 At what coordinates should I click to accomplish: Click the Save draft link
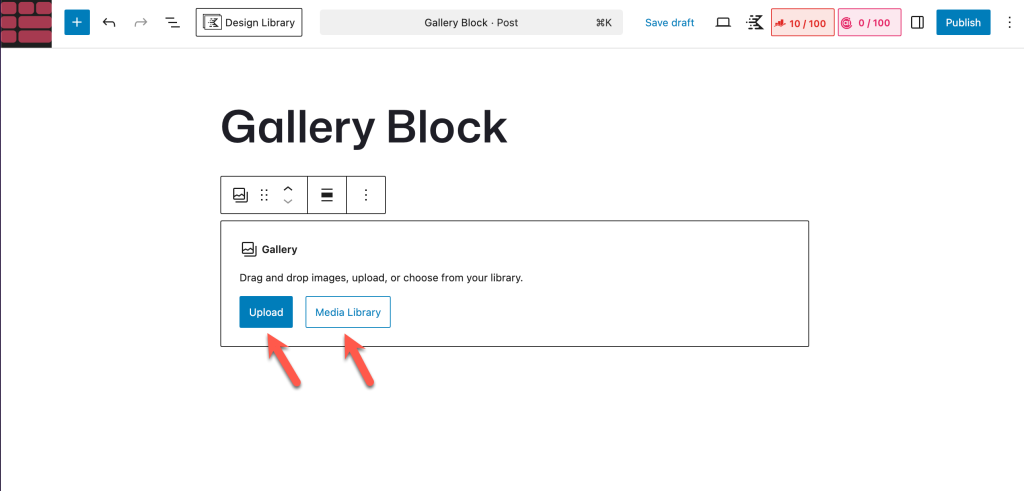[x=669, y=22]
